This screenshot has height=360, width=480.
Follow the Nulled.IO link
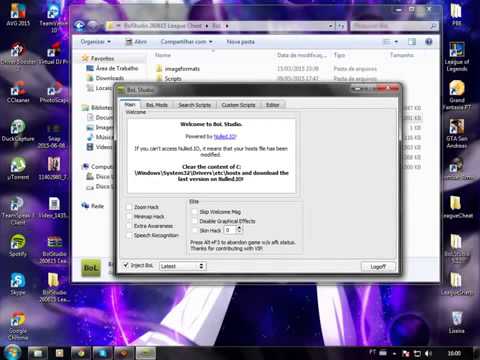[x=225, y=136]
